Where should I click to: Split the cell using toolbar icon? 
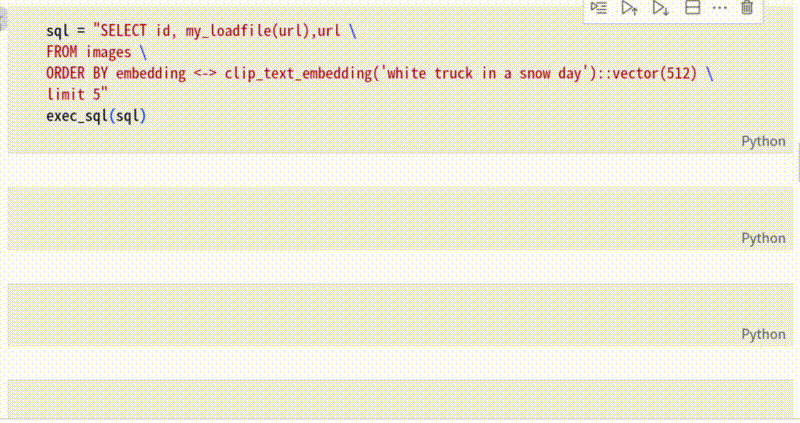[x=691, y=8]
